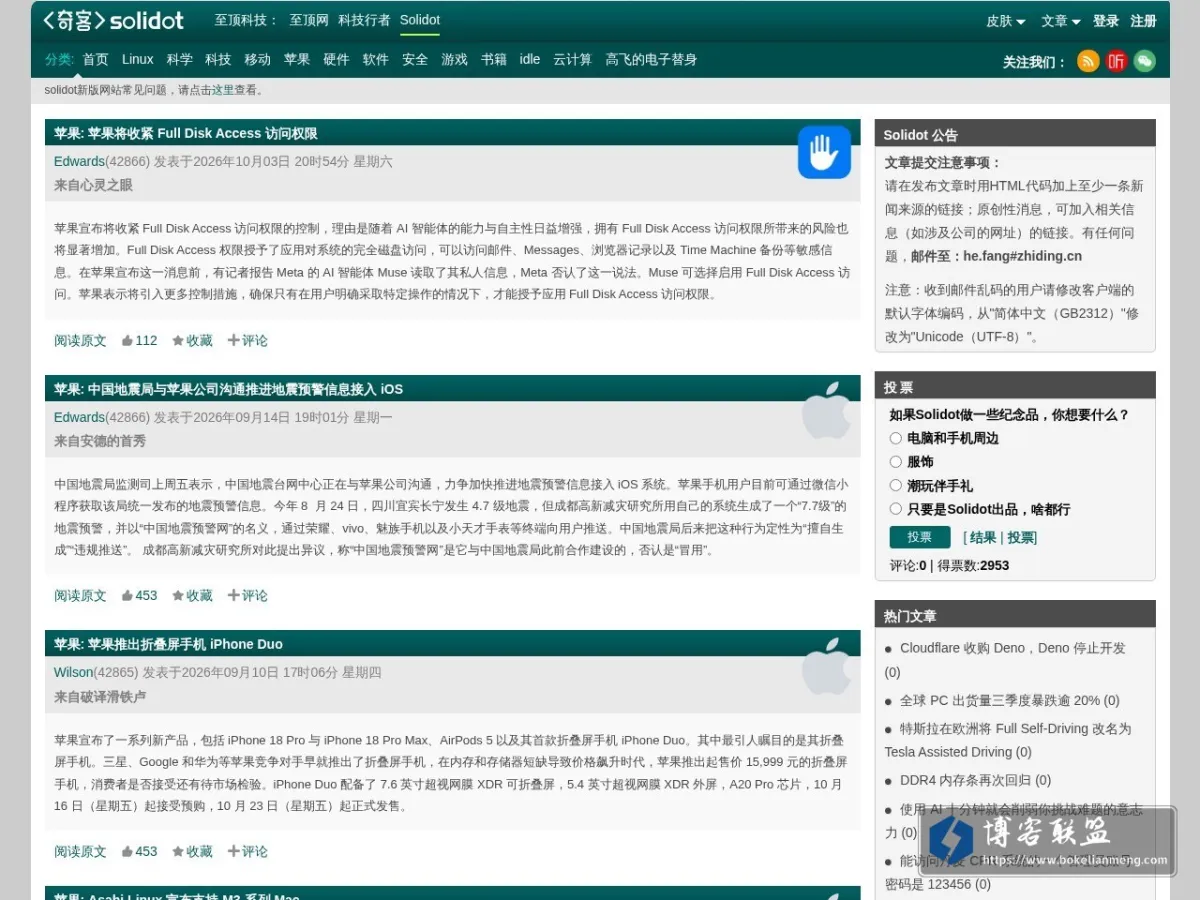Open hot article 特斯拉 Full Self-Driving 改名
This screenshot has height=900, width=1200.
[1008, 740]
